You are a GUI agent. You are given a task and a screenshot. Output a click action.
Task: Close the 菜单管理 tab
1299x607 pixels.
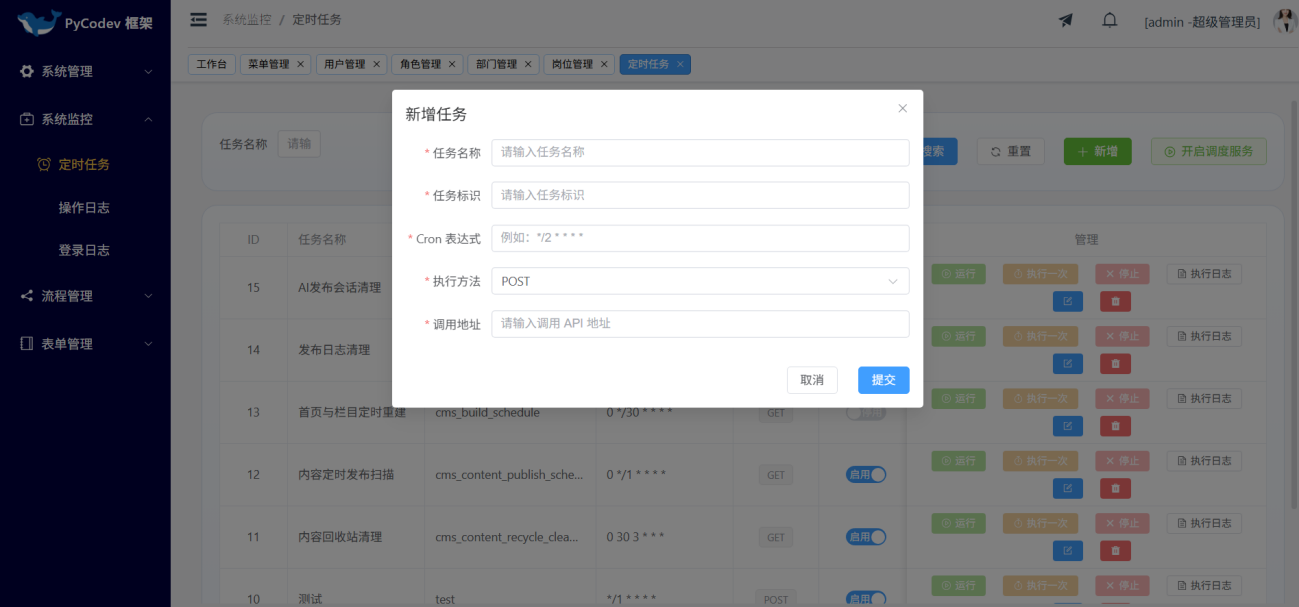301,64
